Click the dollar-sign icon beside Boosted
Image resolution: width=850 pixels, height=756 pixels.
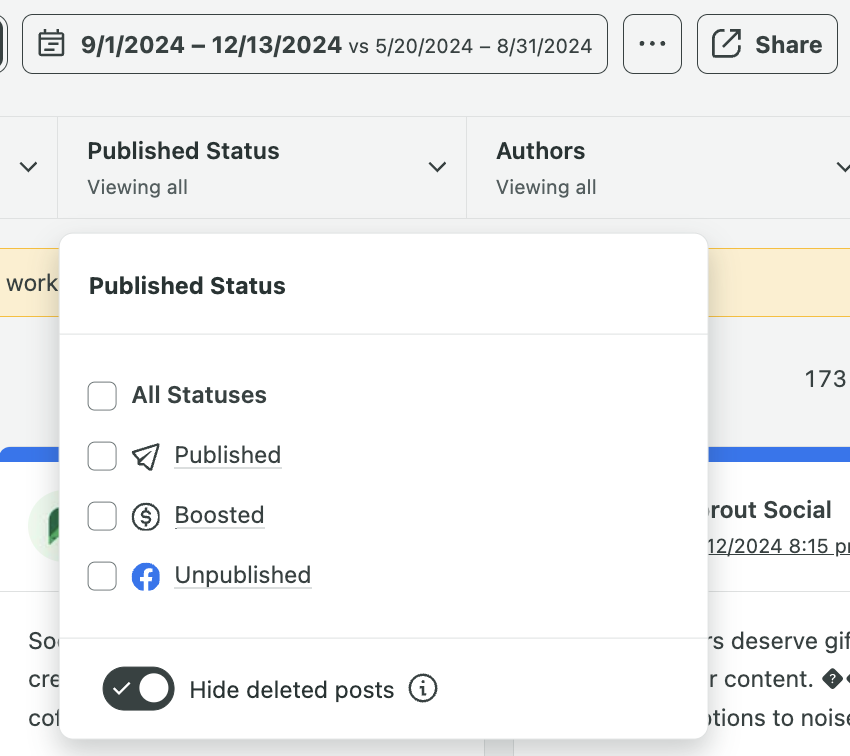(146, 516)
